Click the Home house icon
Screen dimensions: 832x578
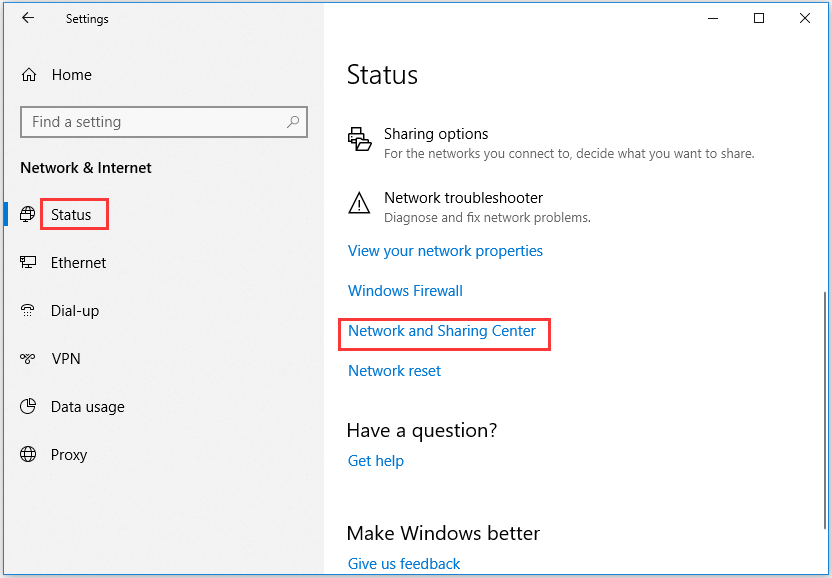click(29, 75)
